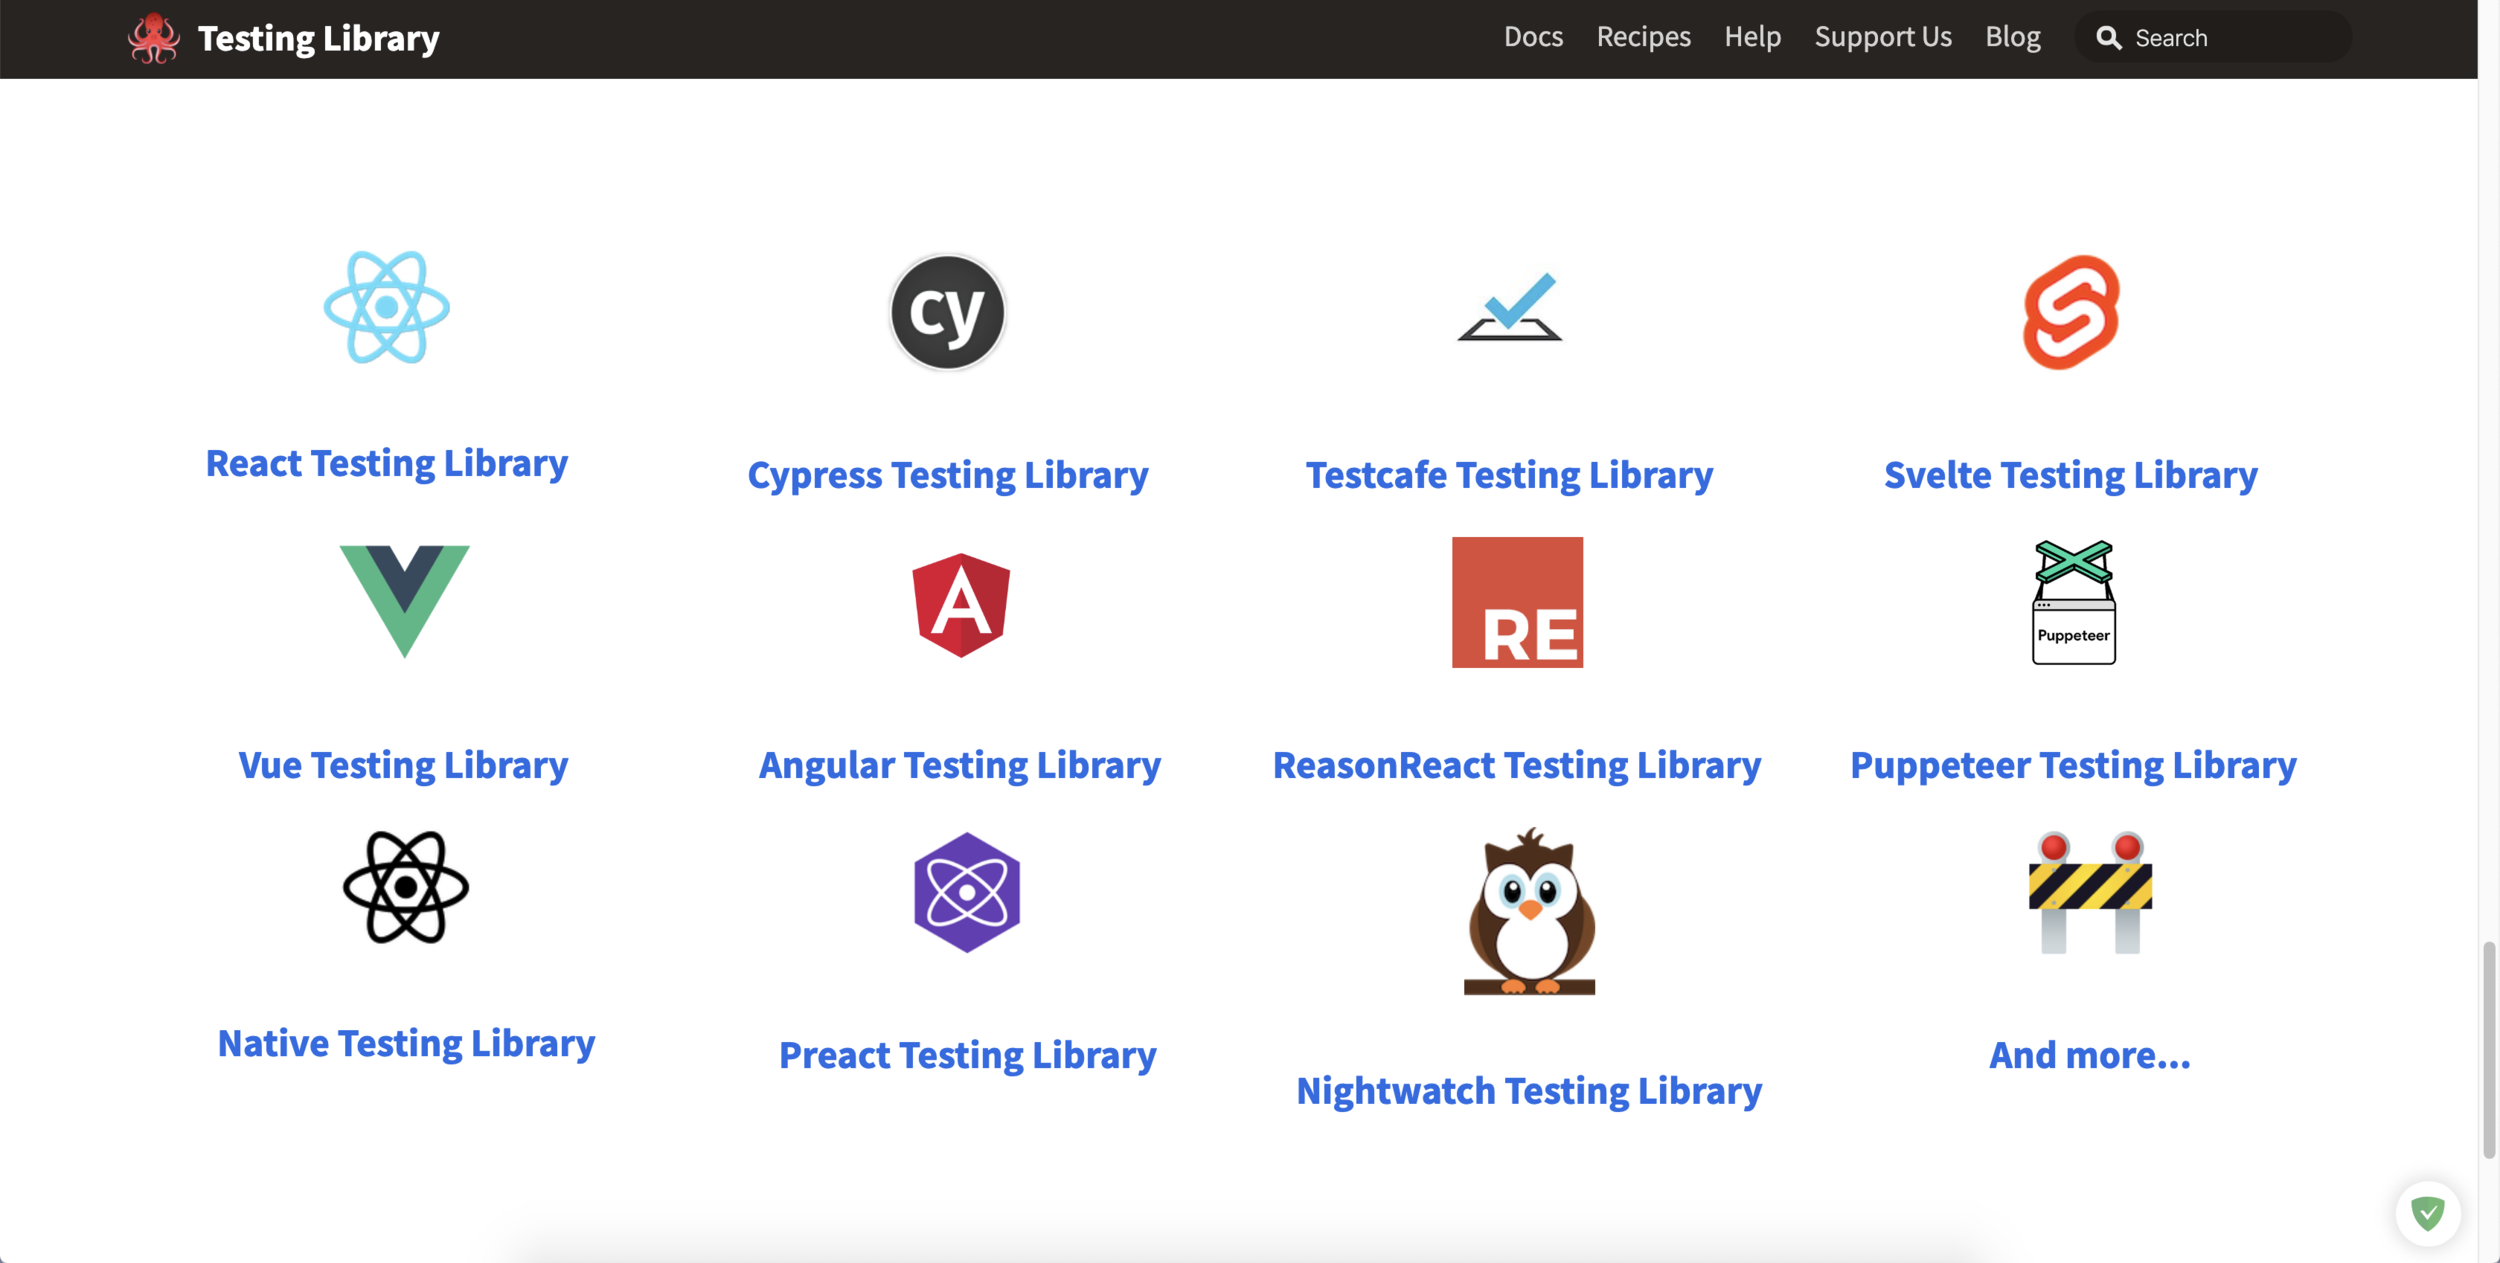Click the Testcafe checkmark logo
Image resolution: width=2500 pixels, height=1263 pixels.
1510,306
